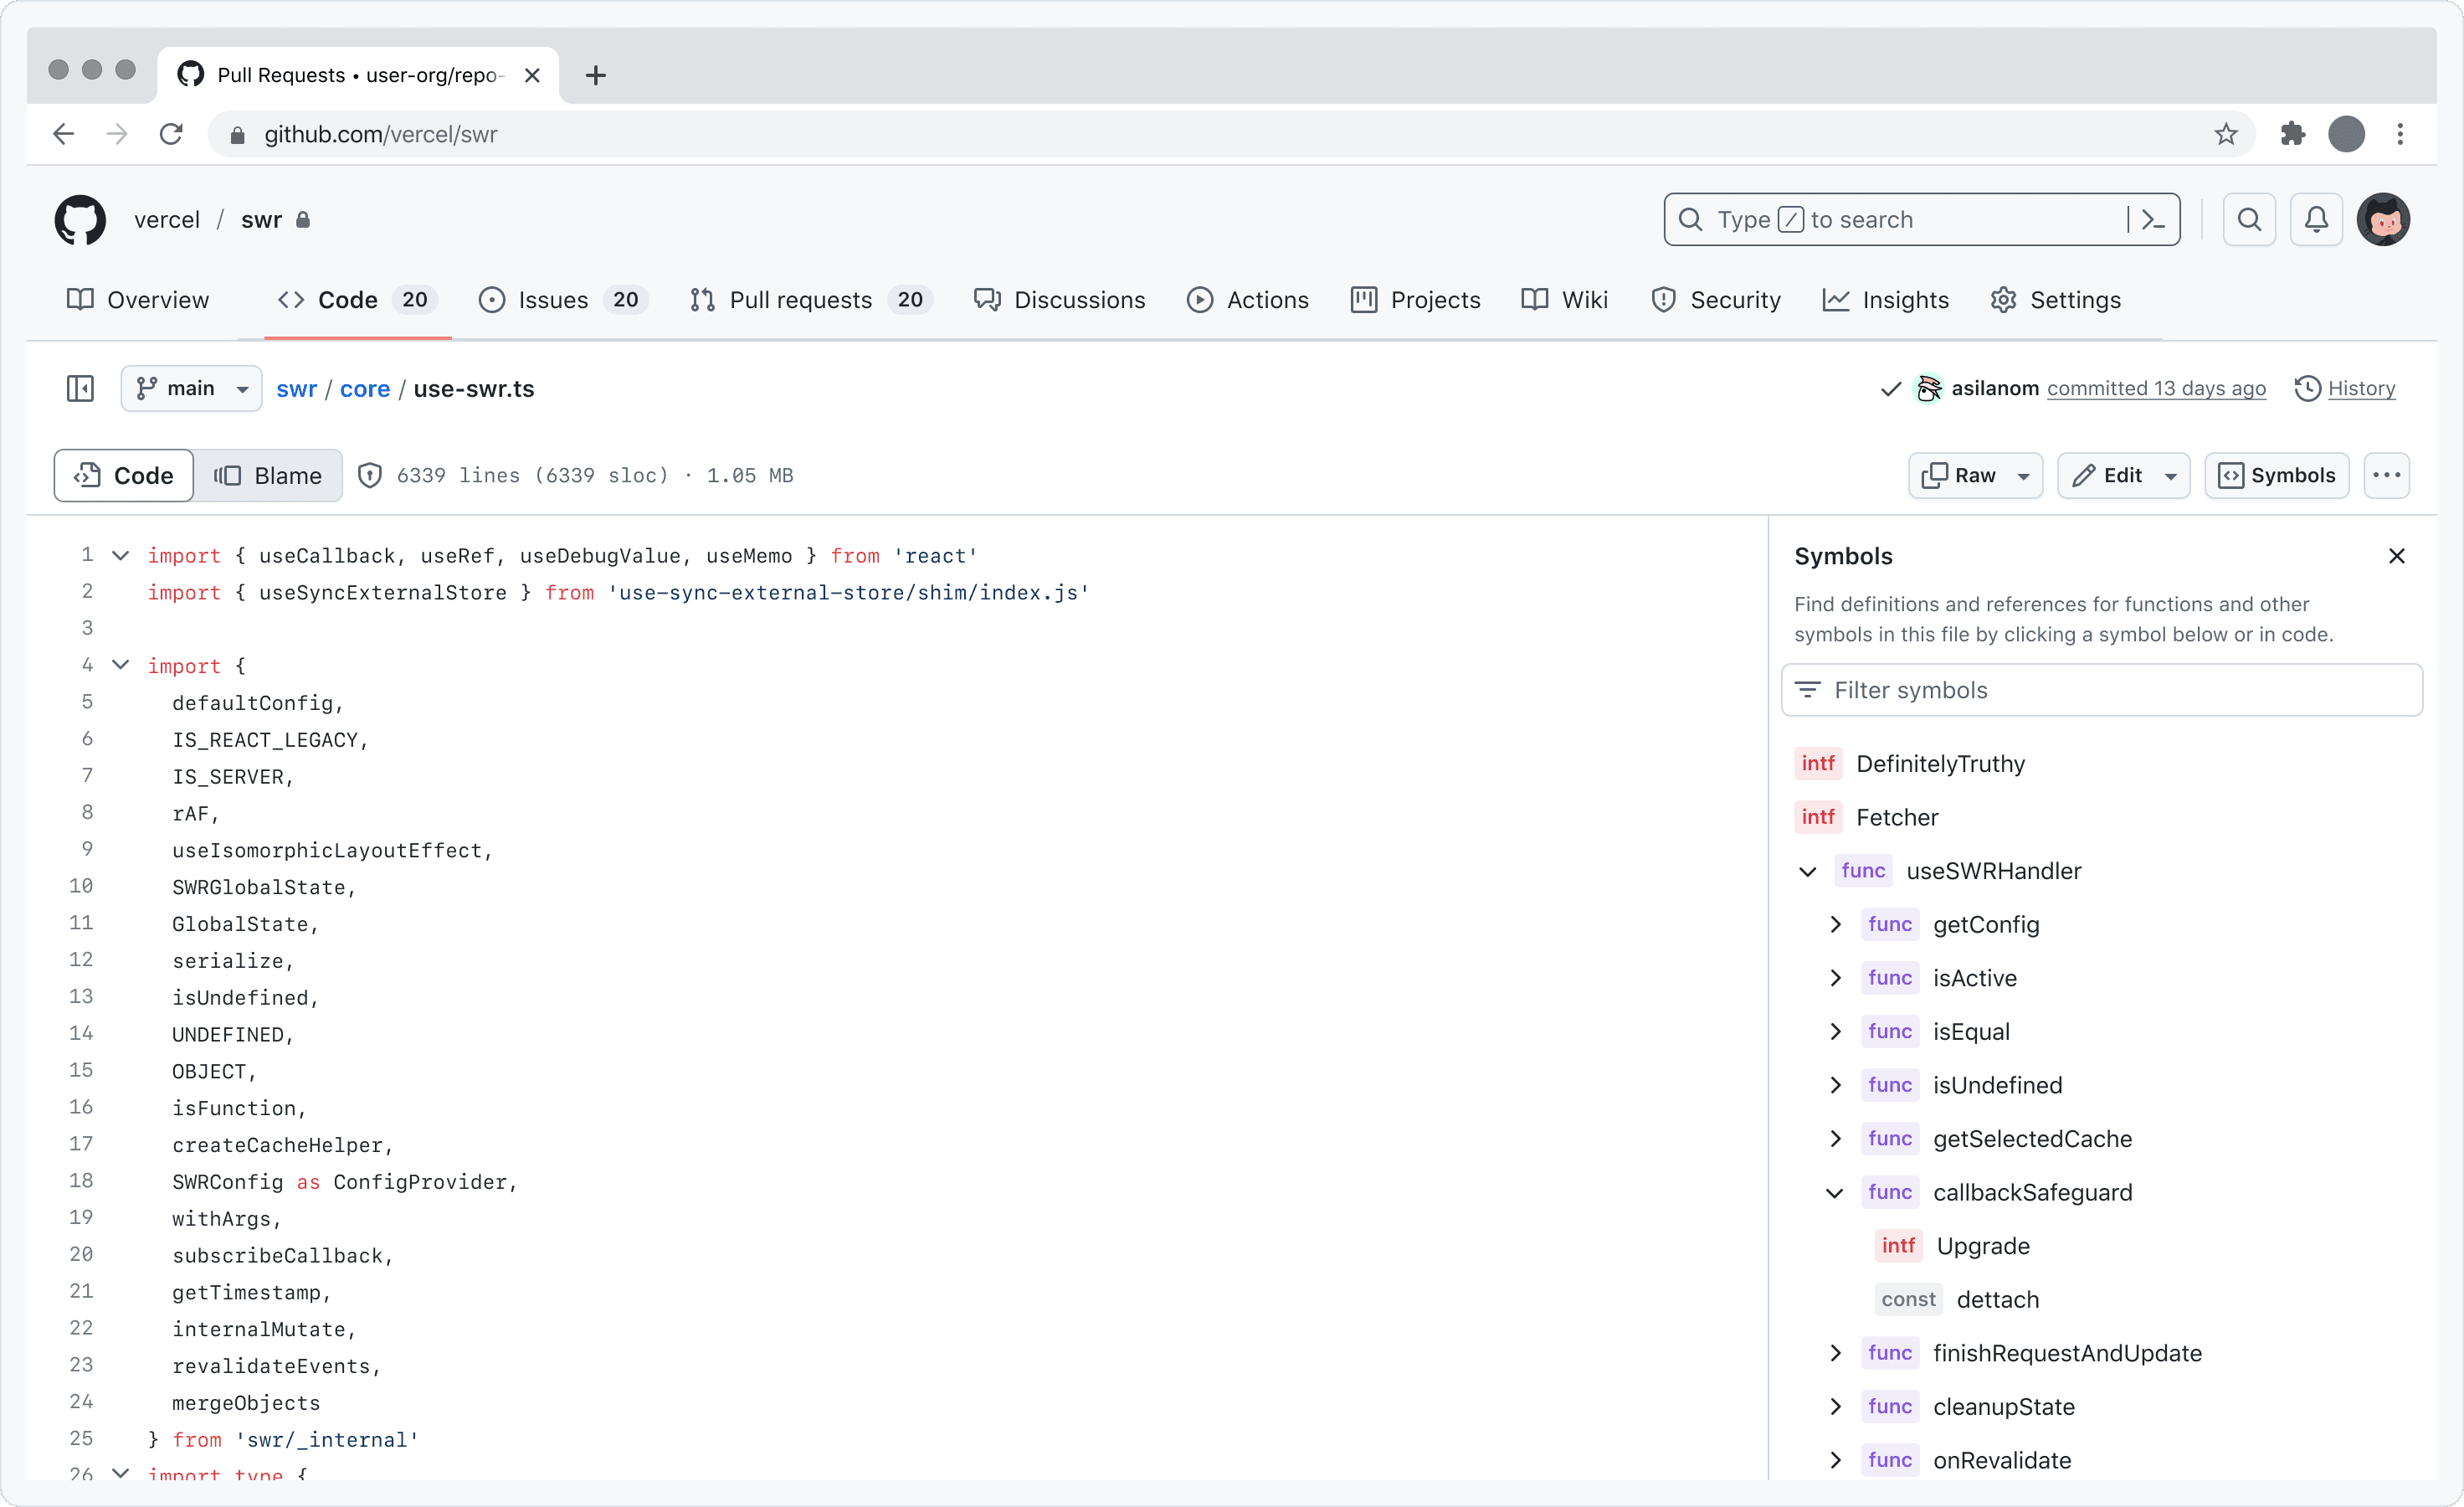The image size is (2464, 1507).
Task: Switch to Blame view
Action: (x=268, y=475)
